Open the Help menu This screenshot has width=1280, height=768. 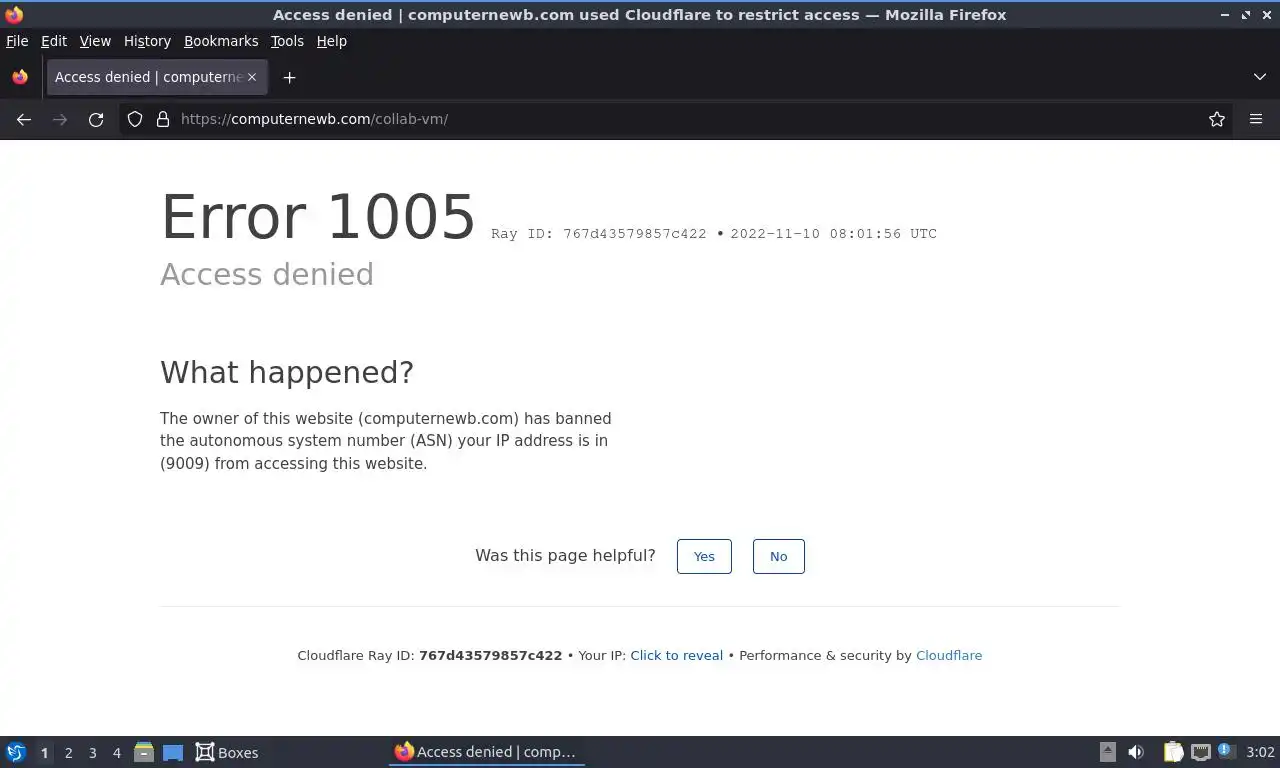[331, 41]
